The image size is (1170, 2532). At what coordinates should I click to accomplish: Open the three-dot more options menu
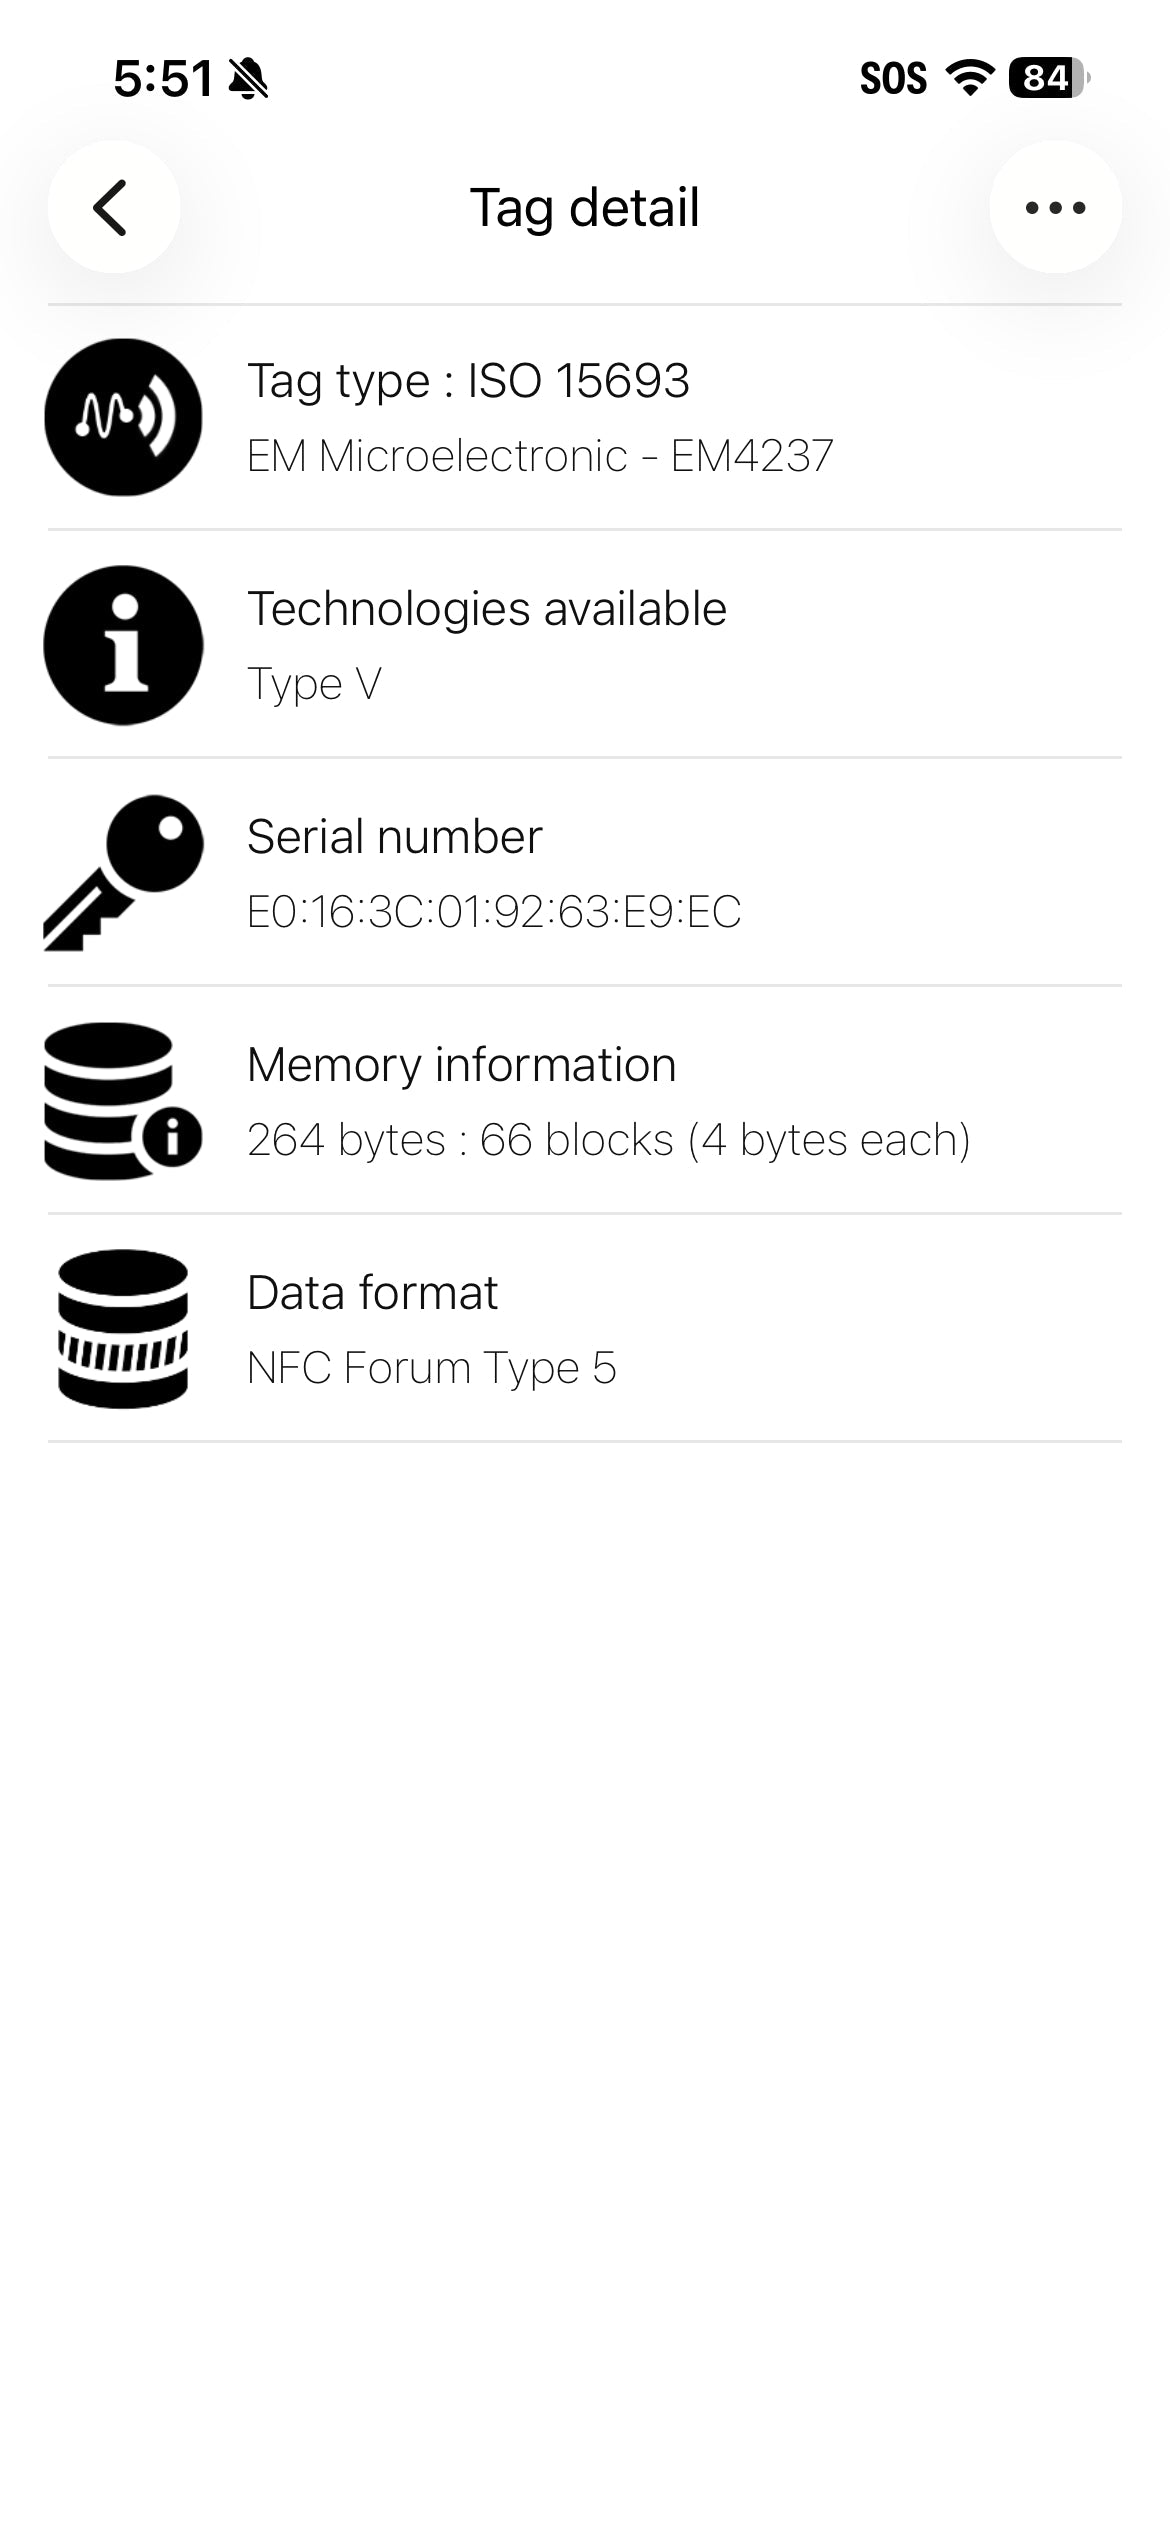tap(1055, 207)
